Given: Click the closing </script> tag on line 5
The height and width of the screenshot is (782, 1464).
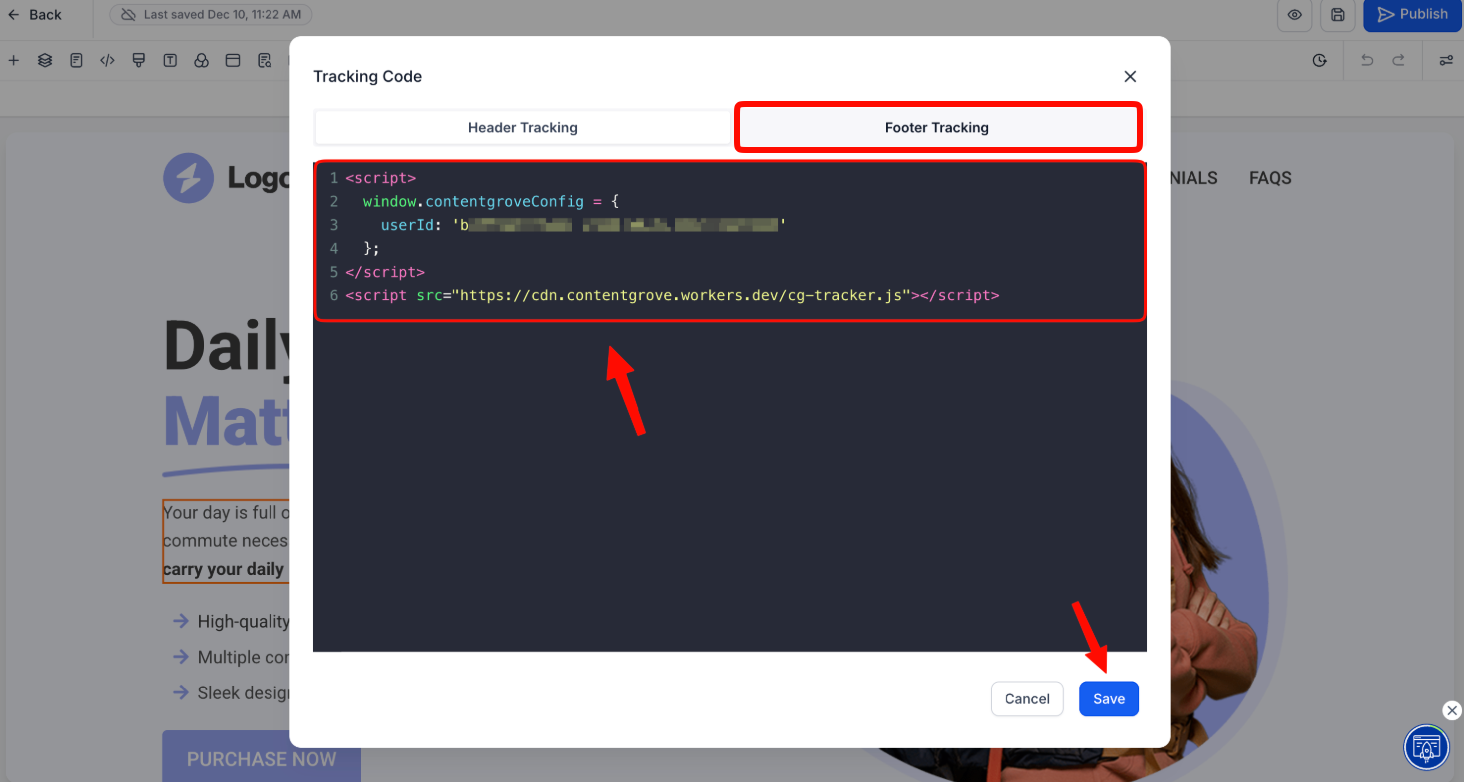Looking at the screenshot, I should click(x=385, y=272).
